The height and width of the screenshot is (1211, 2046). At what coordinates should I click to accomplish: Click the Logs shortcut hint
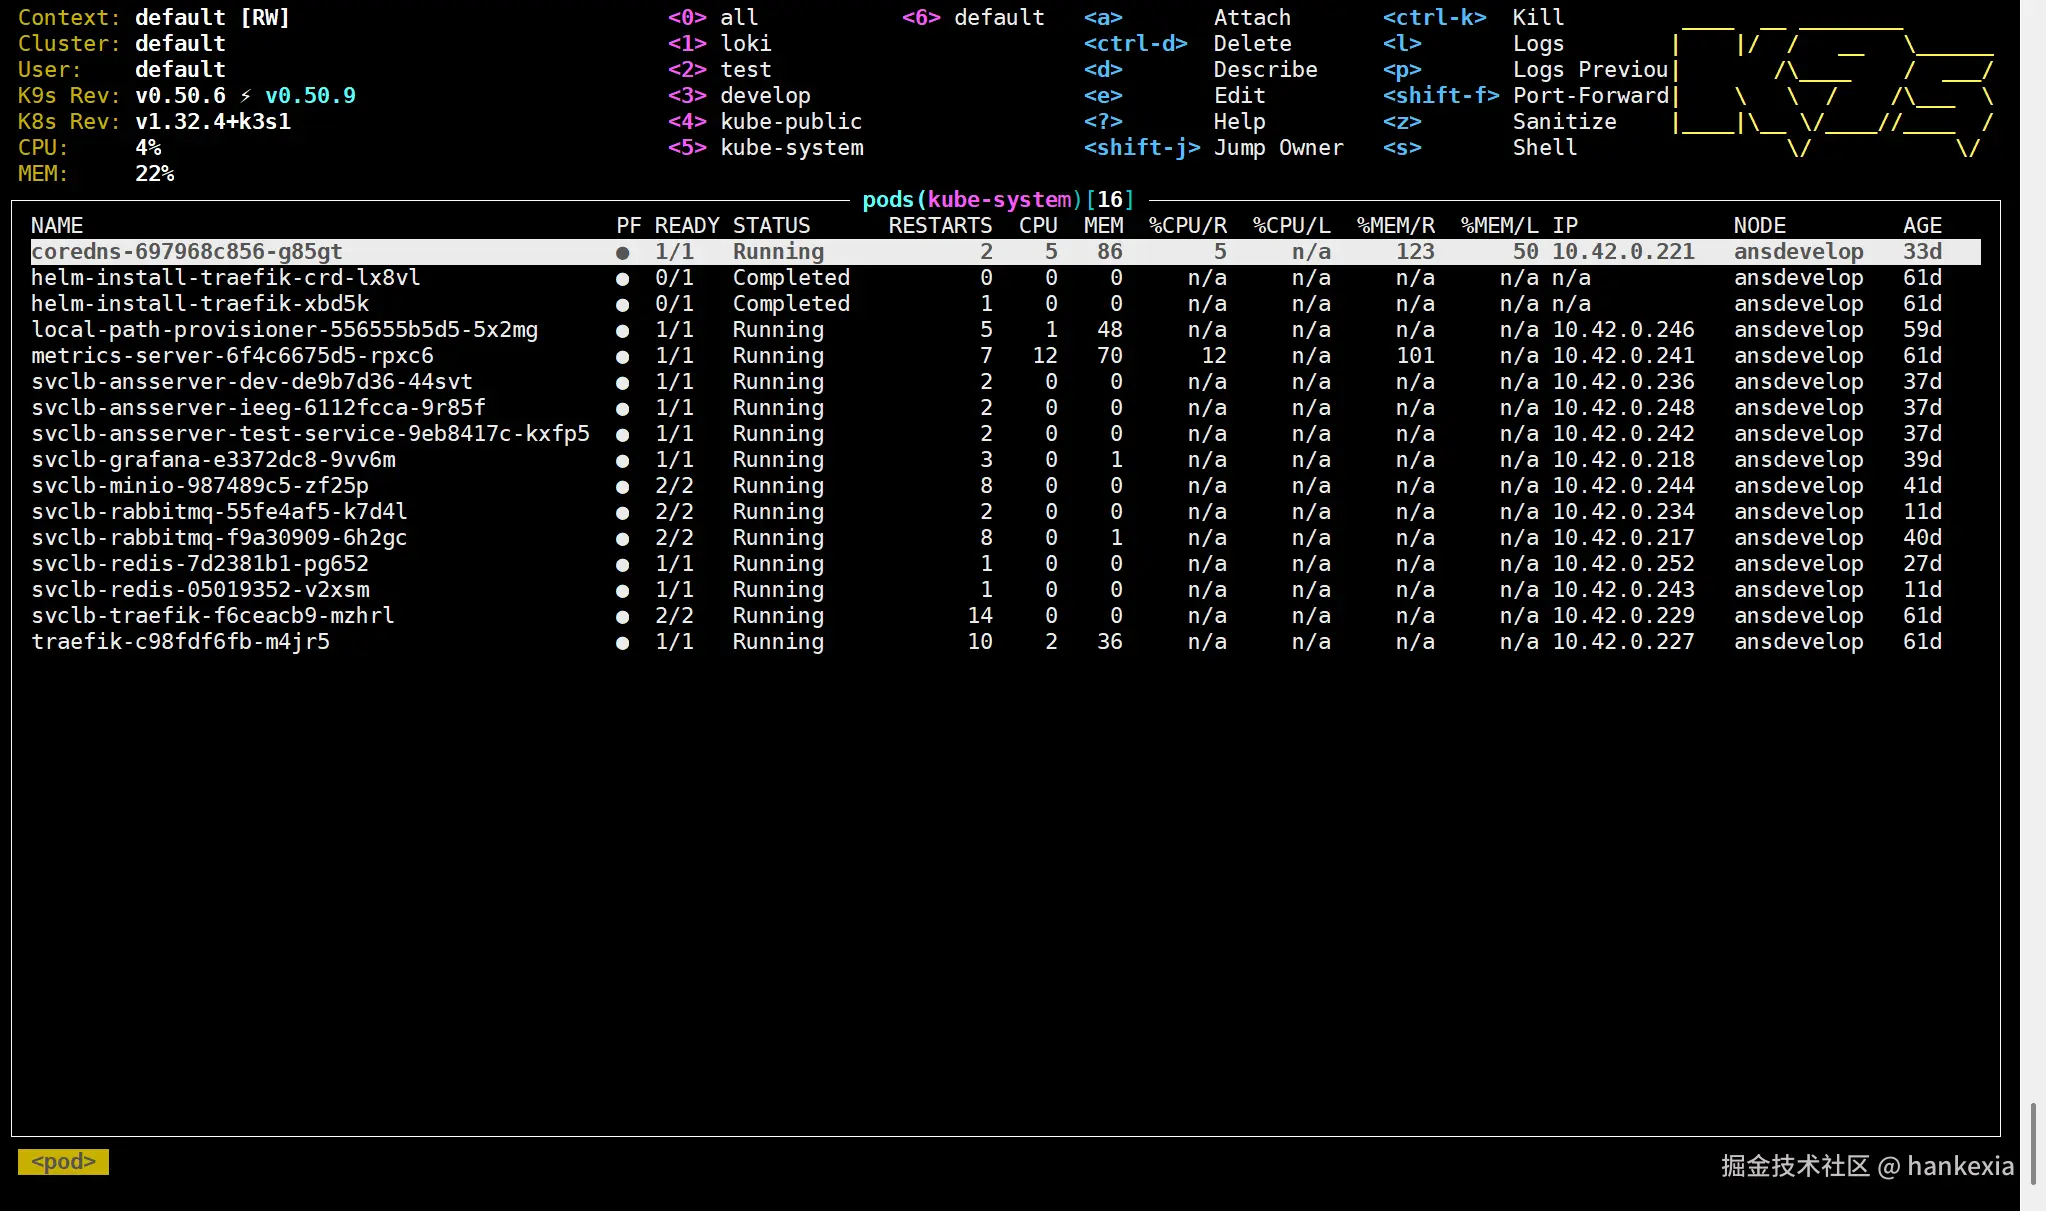[1538, 44]
